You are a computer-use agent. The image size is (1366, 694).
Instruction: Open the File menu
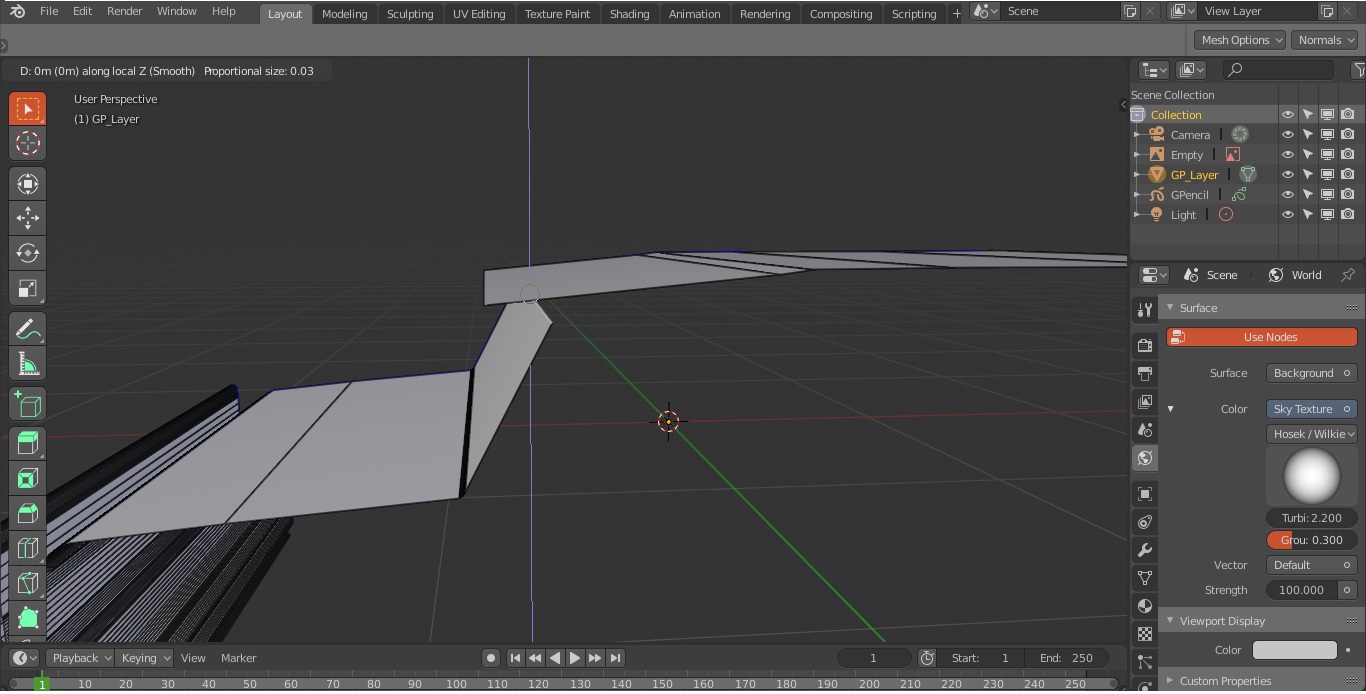tap(48, 11)
